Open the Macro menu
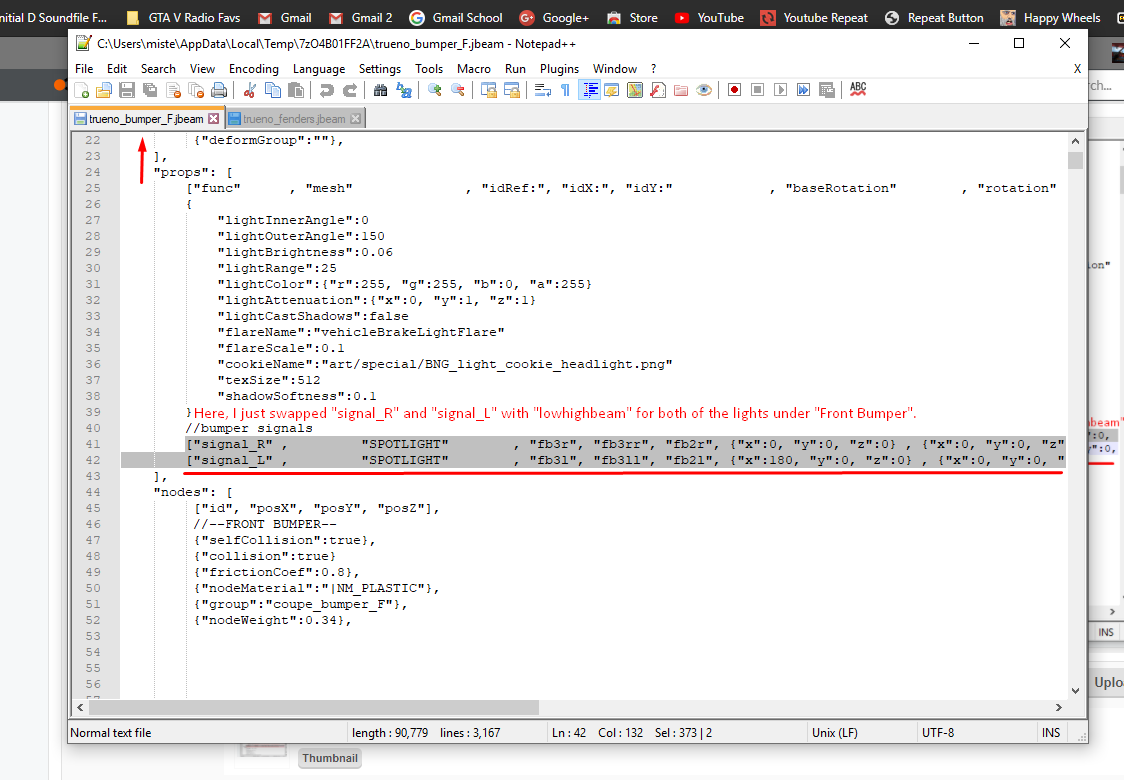This screenshot has height=780, width=1124. point(474,69)
